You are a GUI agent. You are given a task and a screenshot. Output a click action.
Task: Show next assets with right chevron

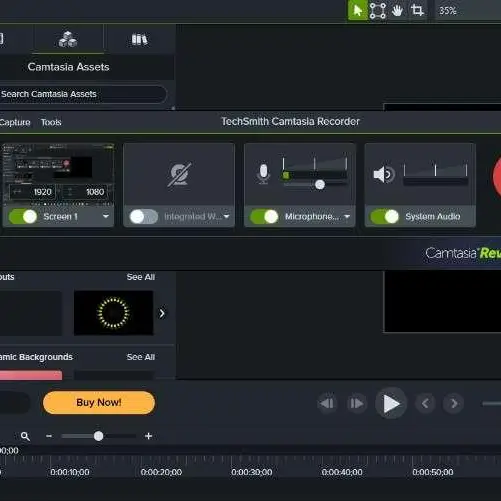point(162,313)
